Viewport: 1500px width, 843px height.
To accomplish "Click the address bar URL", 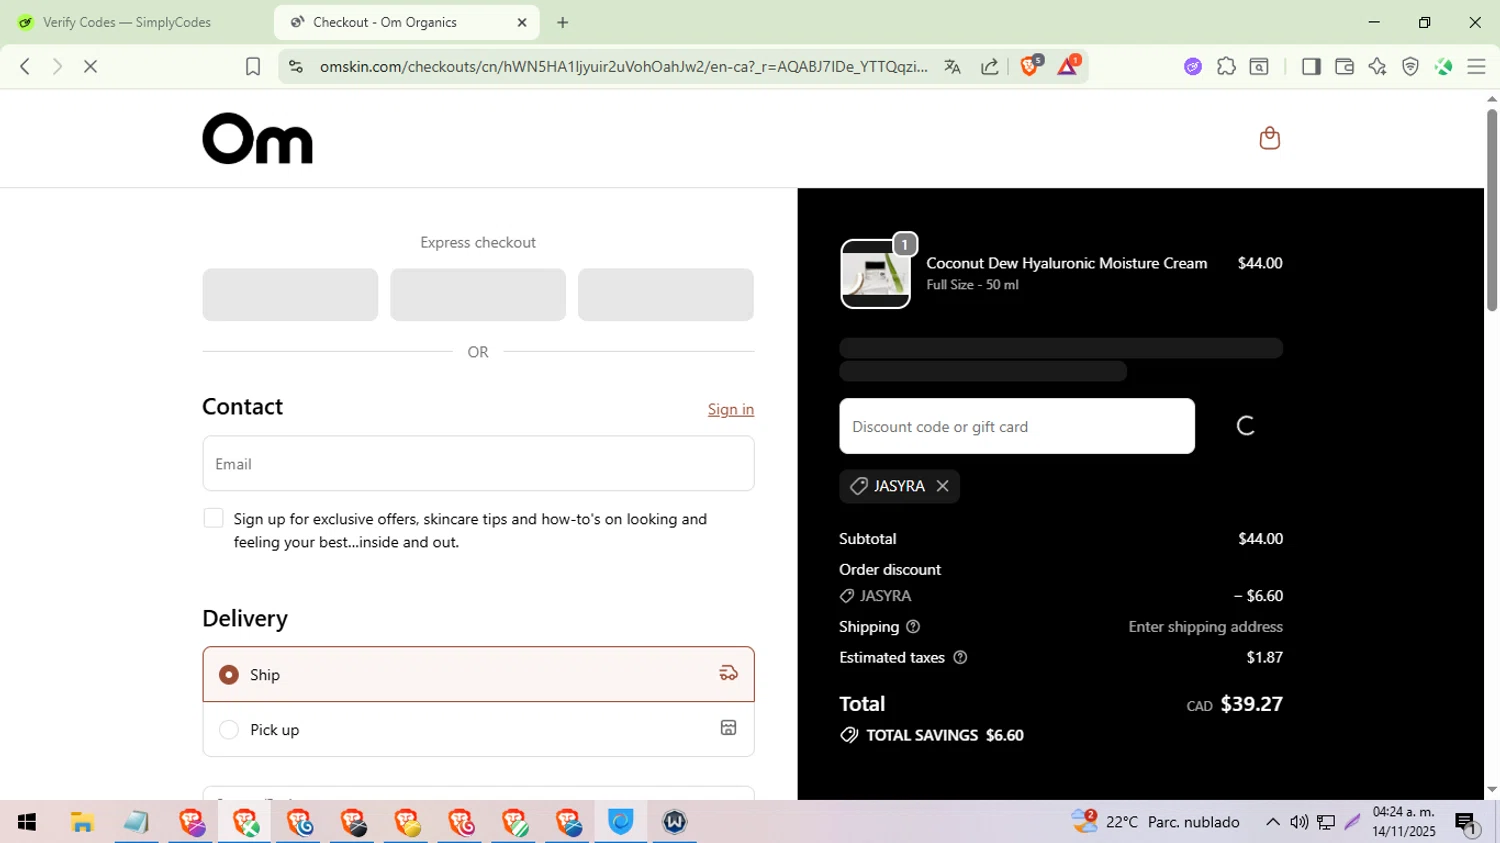I will (623, 66).
